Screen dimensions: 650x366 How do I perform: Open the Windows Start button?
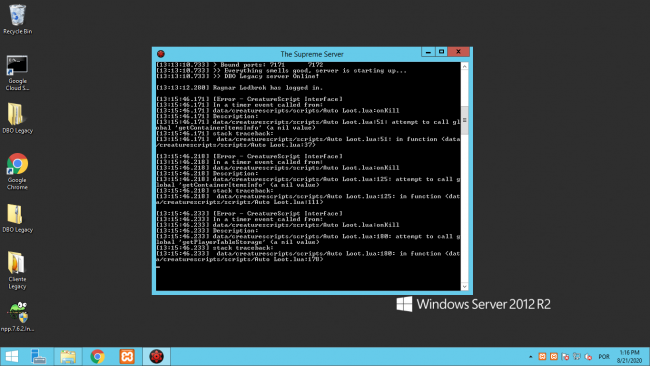click(x=12, y=356)
